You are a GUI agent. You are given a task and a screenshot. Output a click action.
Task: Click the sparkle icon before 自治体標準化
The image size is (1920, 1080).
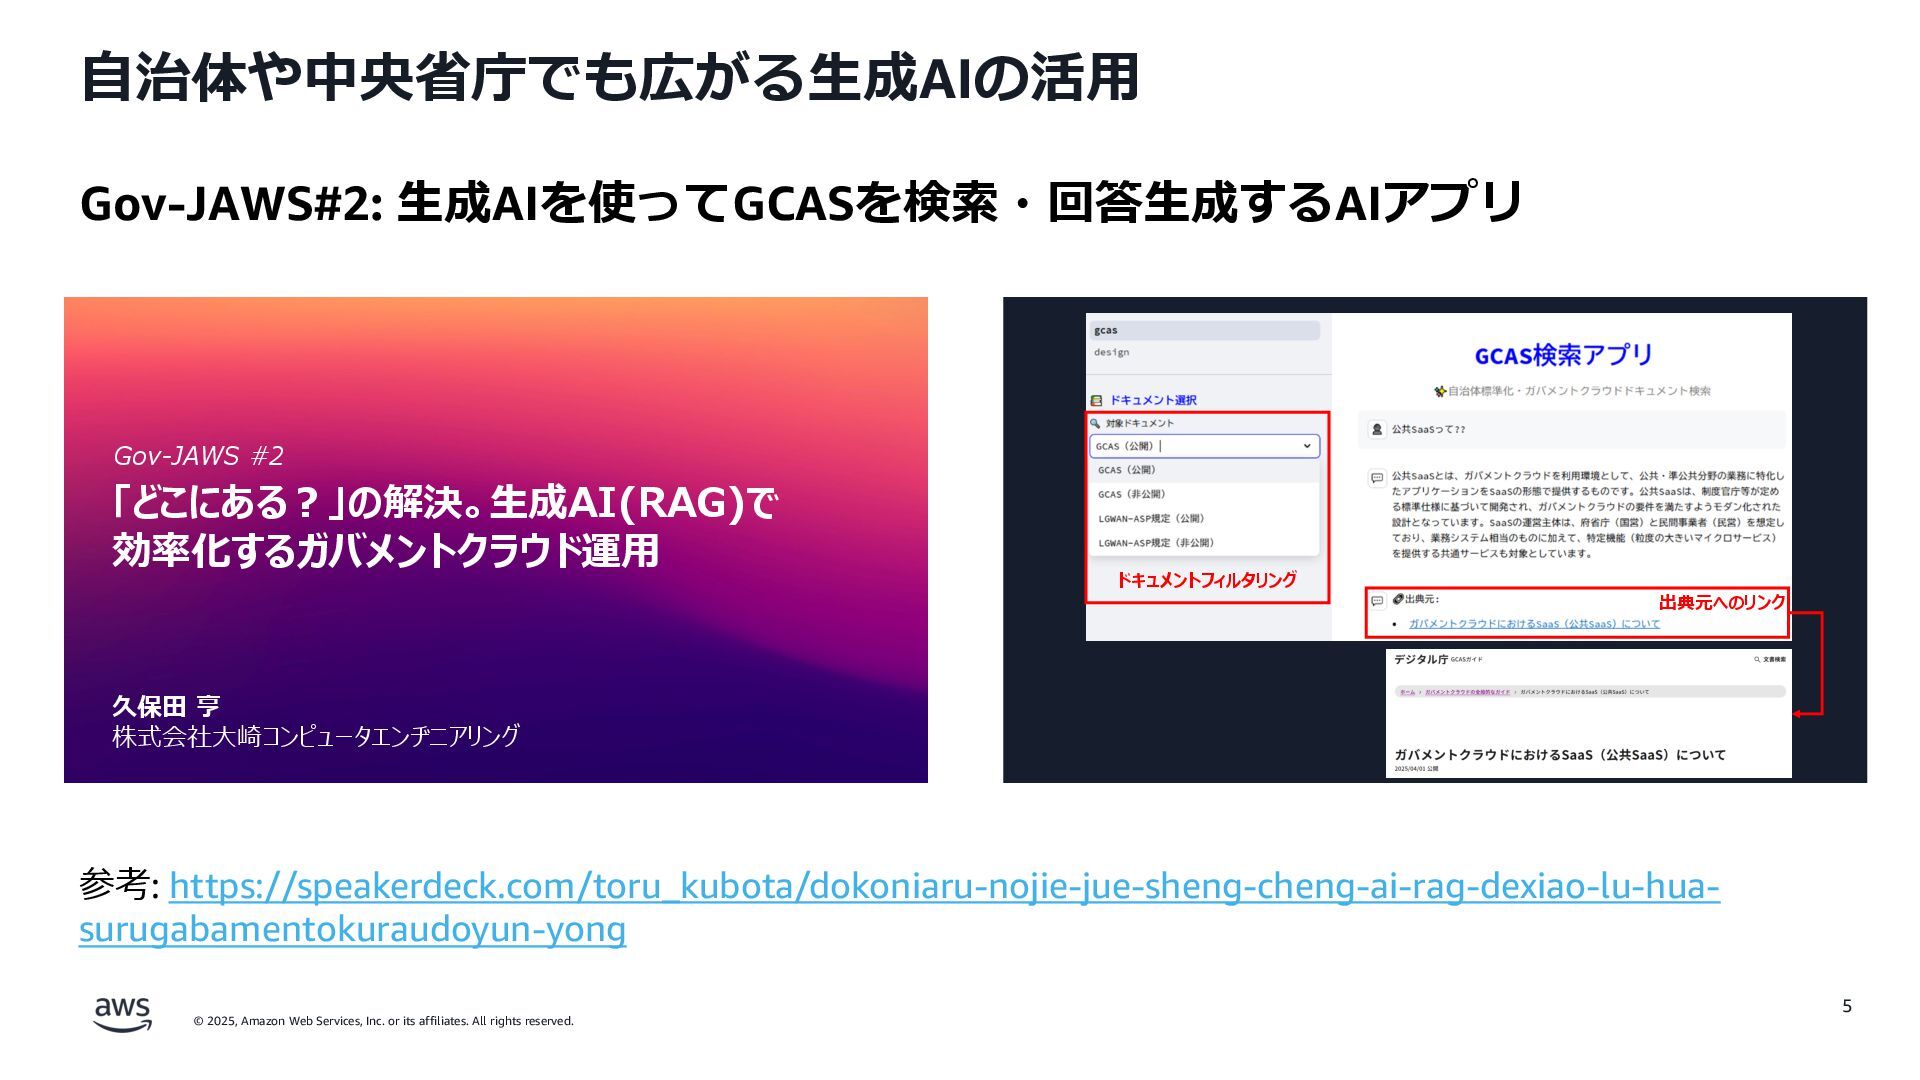tap(1440, 391)
